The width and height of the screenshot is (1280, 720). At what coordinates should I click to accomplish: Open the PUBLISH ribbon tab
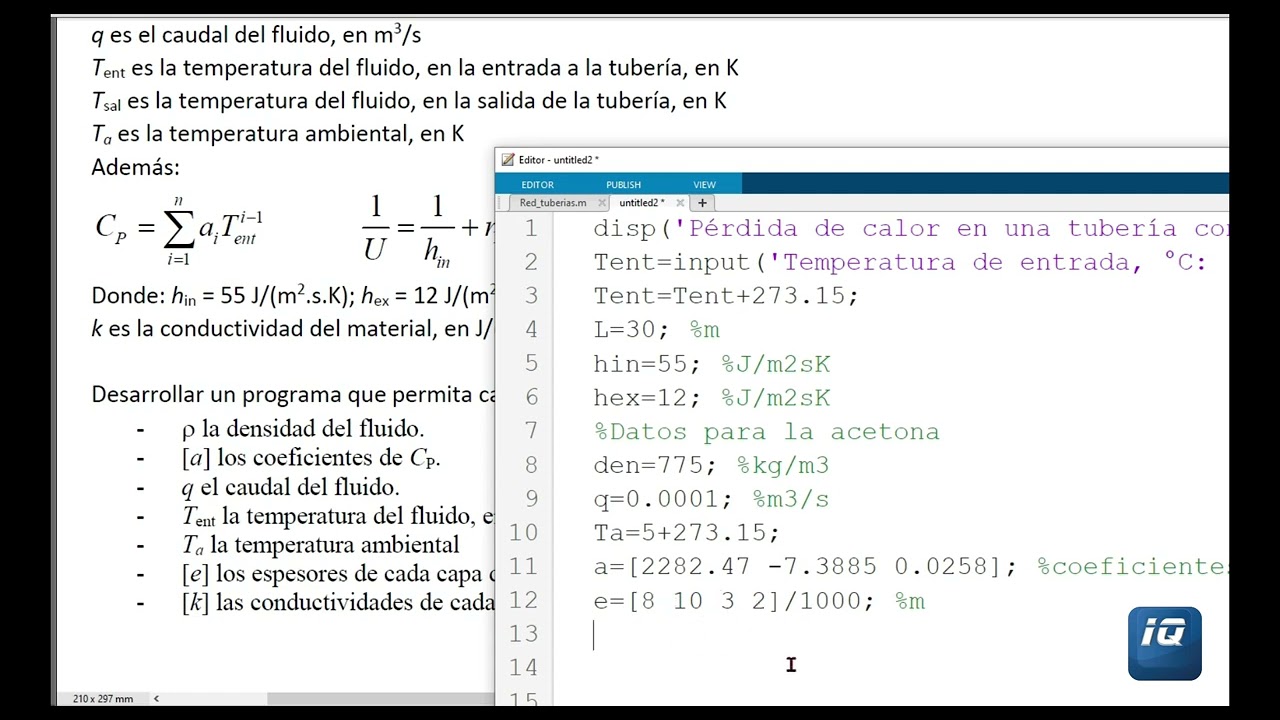[x=623, y=184]
